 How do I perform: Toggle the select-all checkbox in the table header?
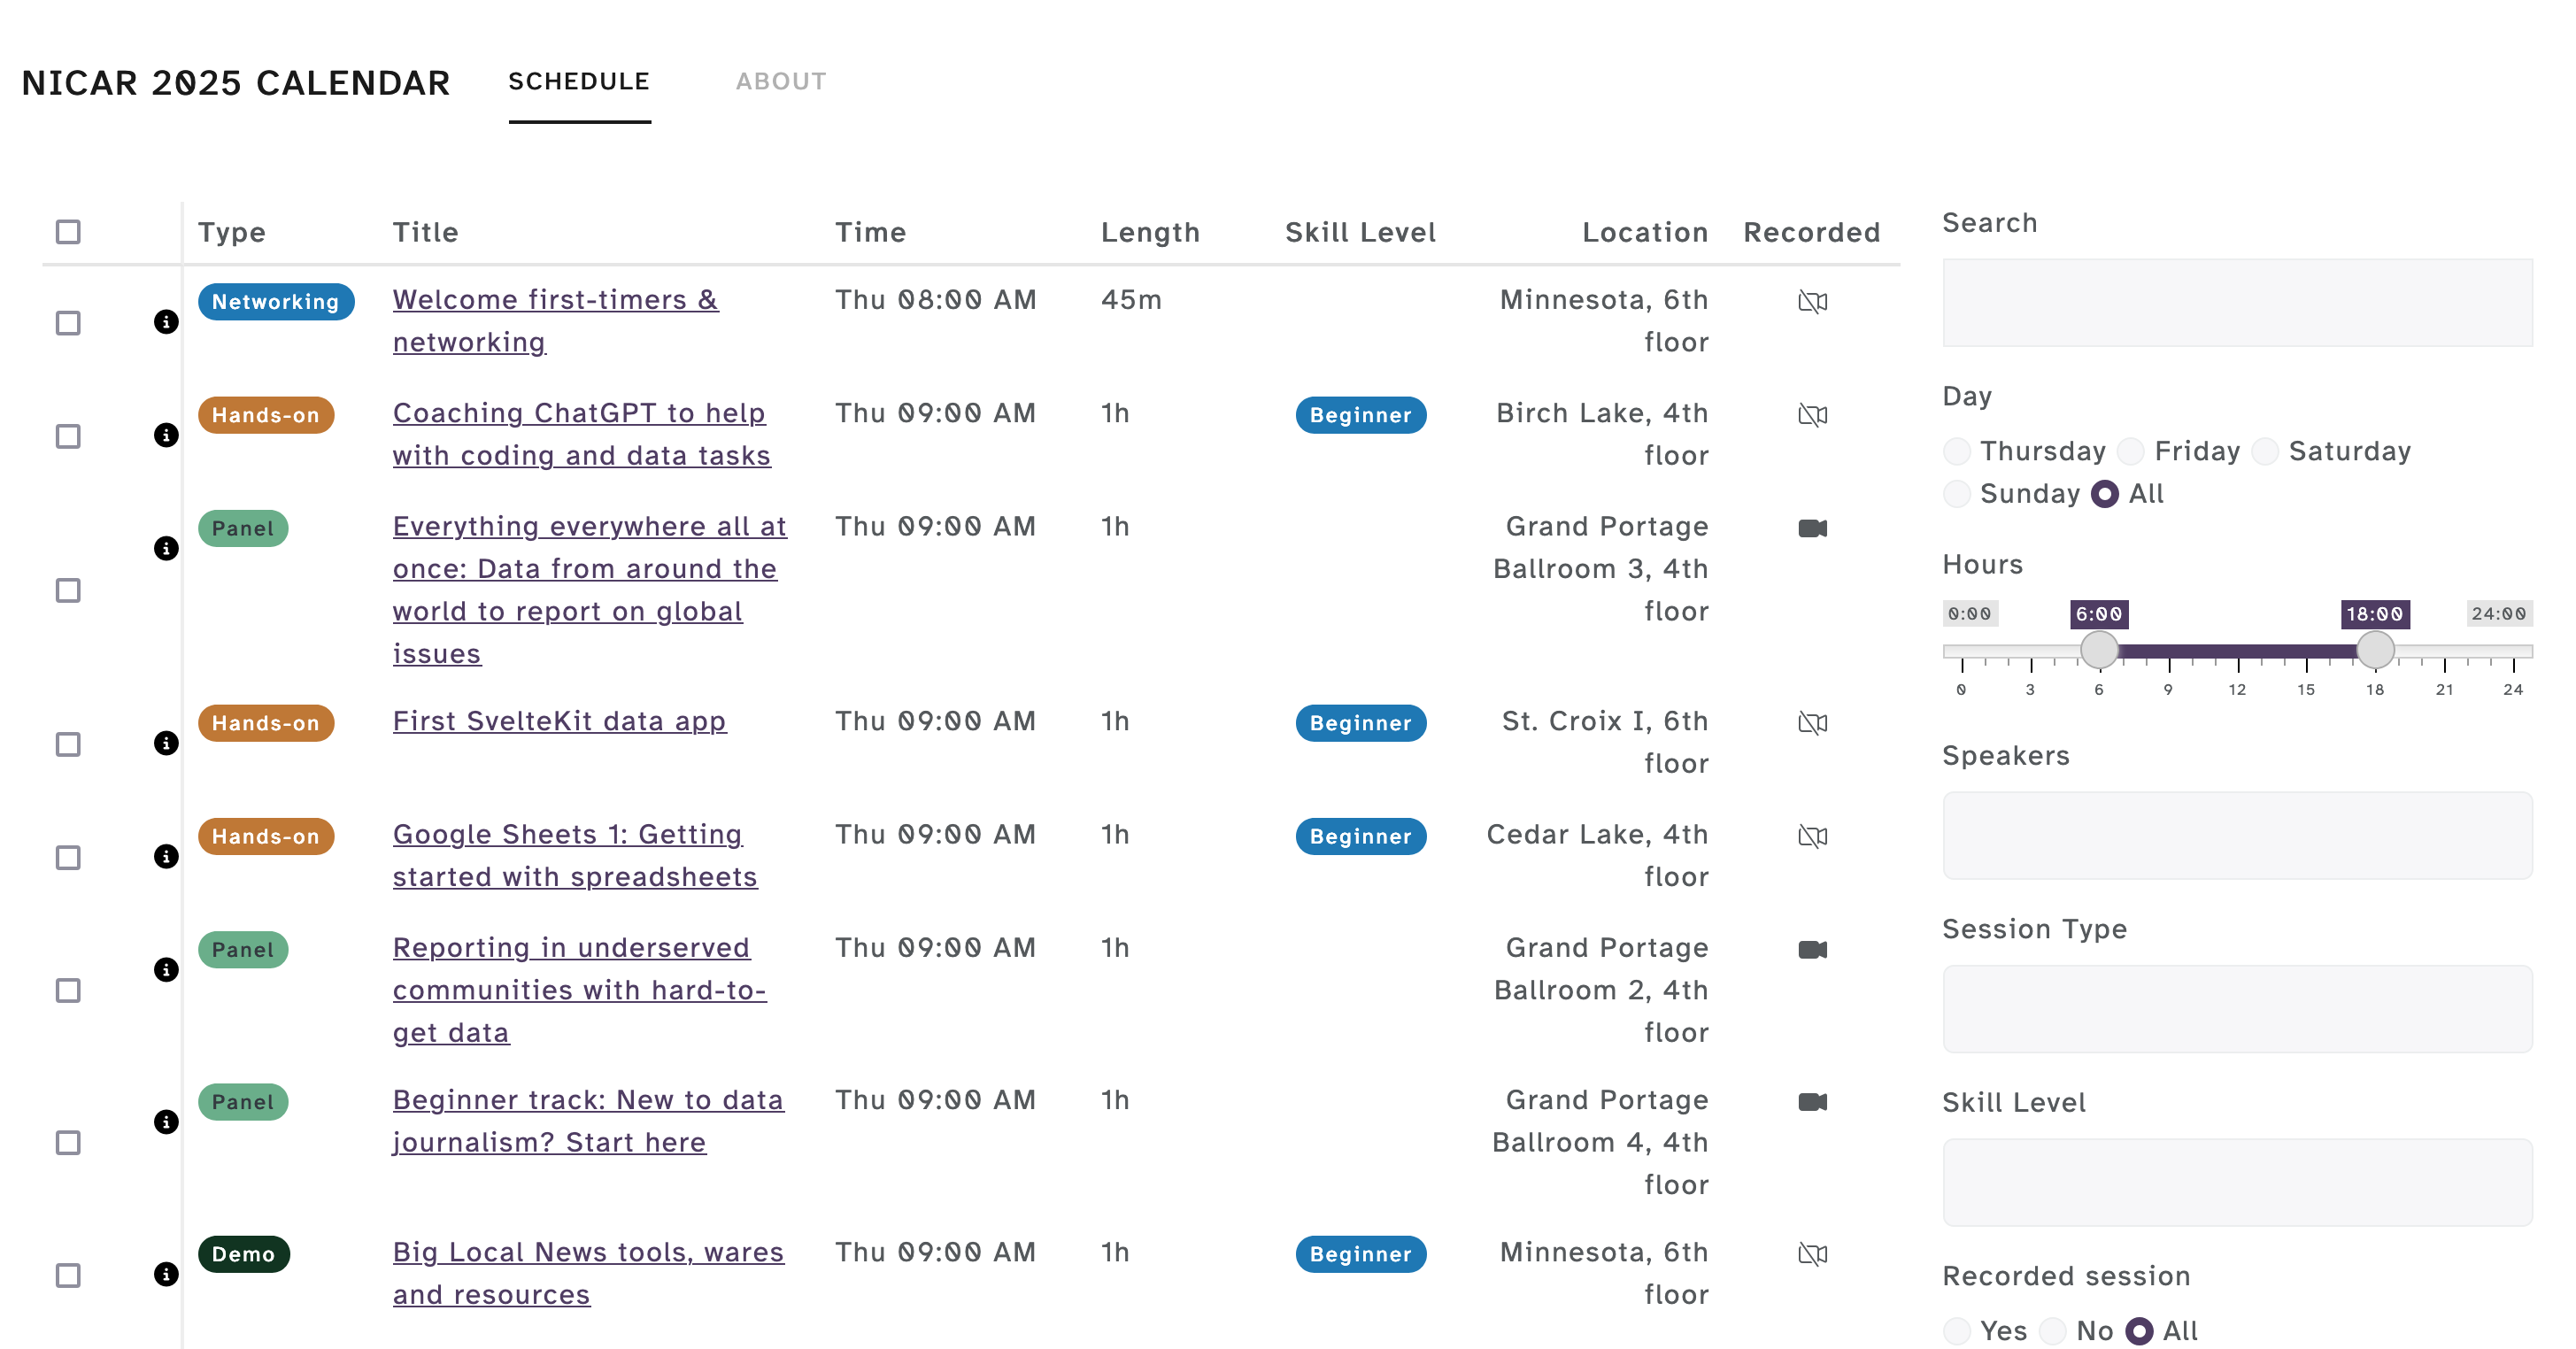click(68, 232)
